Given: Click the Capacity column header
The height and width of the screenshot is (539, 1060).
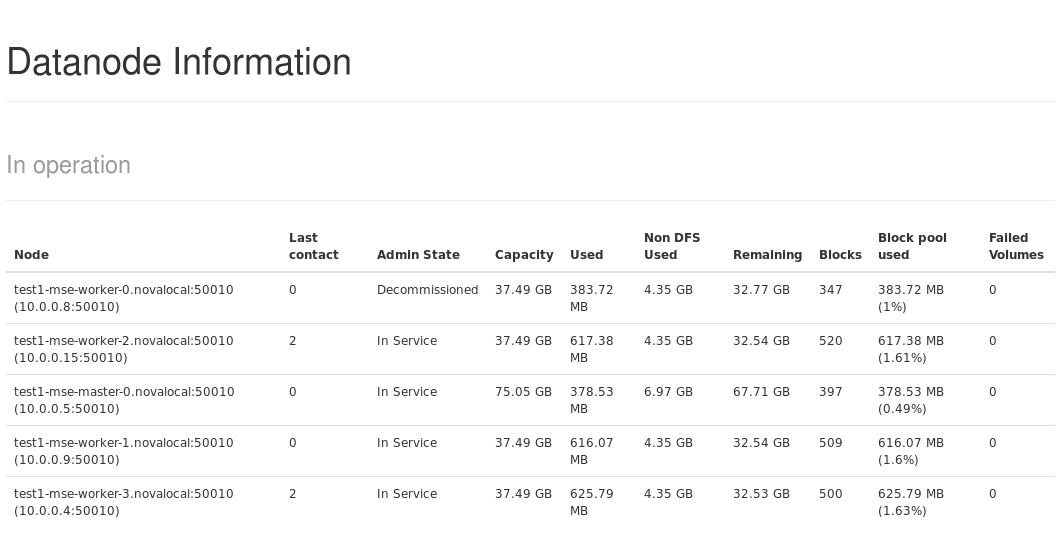Looking at the screenshot, I should pos(524,255).
